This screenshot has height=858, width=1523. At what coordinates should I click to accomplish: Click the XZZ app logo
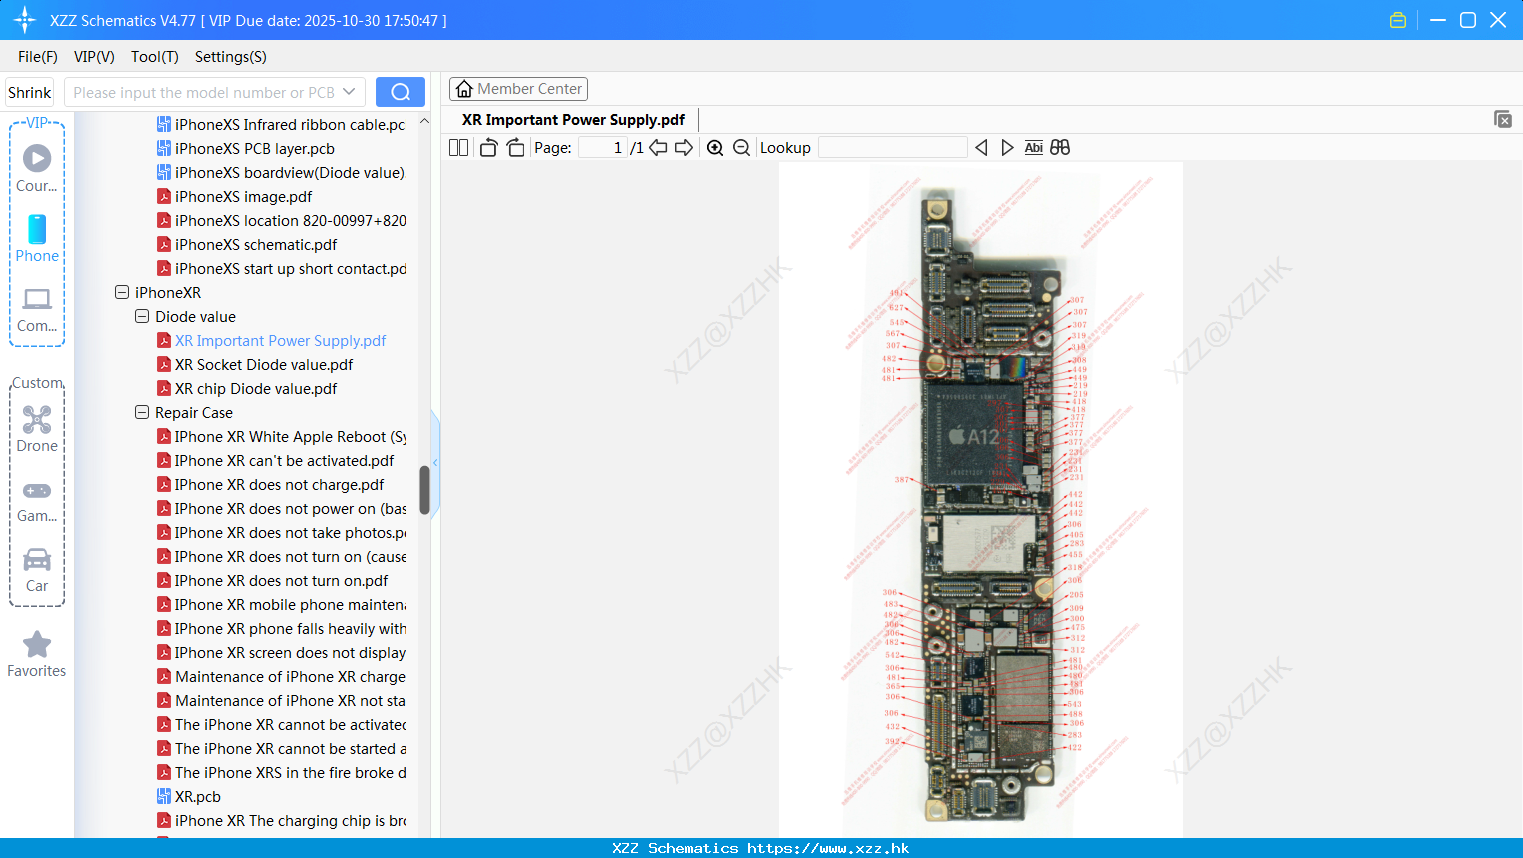pos(25,20)
